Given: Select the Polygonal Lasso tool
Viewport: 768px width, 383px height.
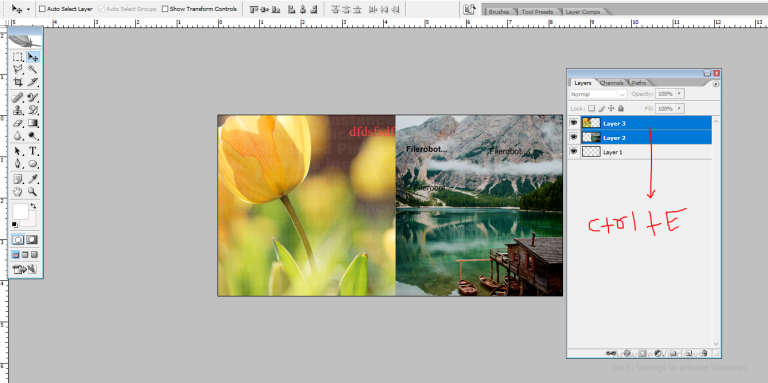Looking at the screenshot, I should click(x=18, y=69).
